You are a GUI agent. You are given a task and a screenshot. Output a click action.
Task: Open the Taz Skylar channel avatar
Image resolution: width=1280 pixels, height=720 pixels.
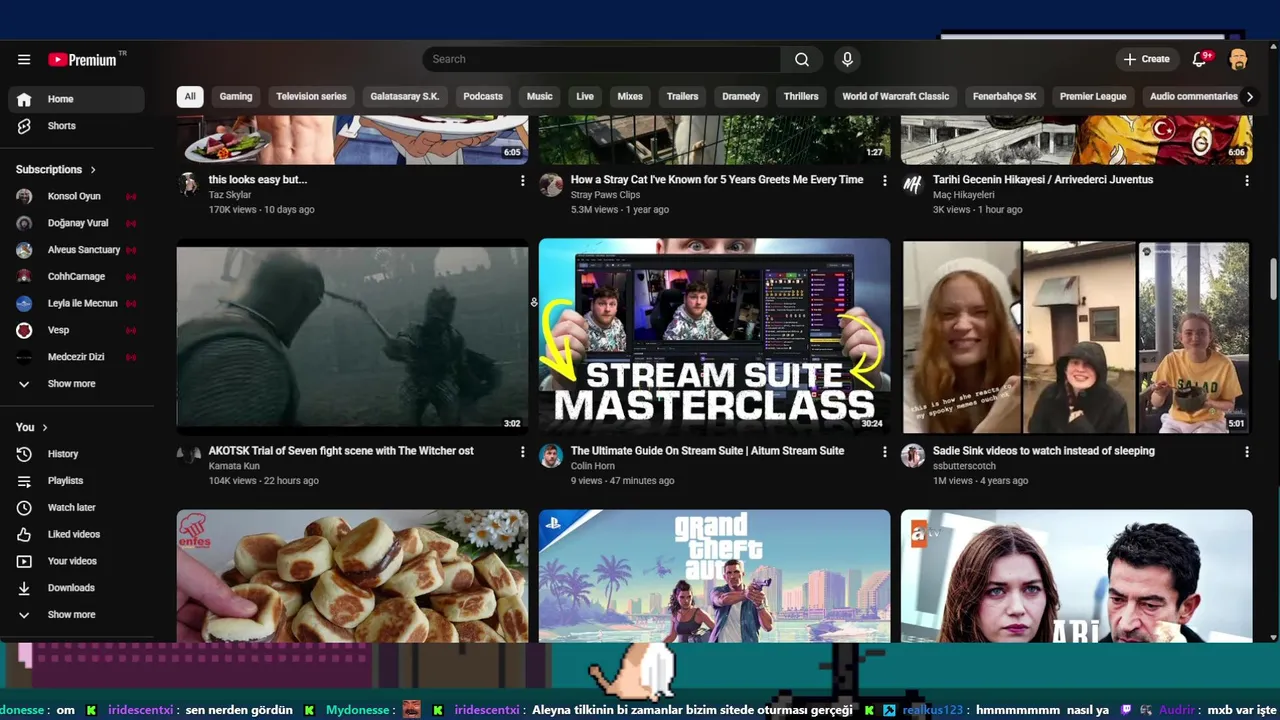pyautogui.click(x=188, y=184)
